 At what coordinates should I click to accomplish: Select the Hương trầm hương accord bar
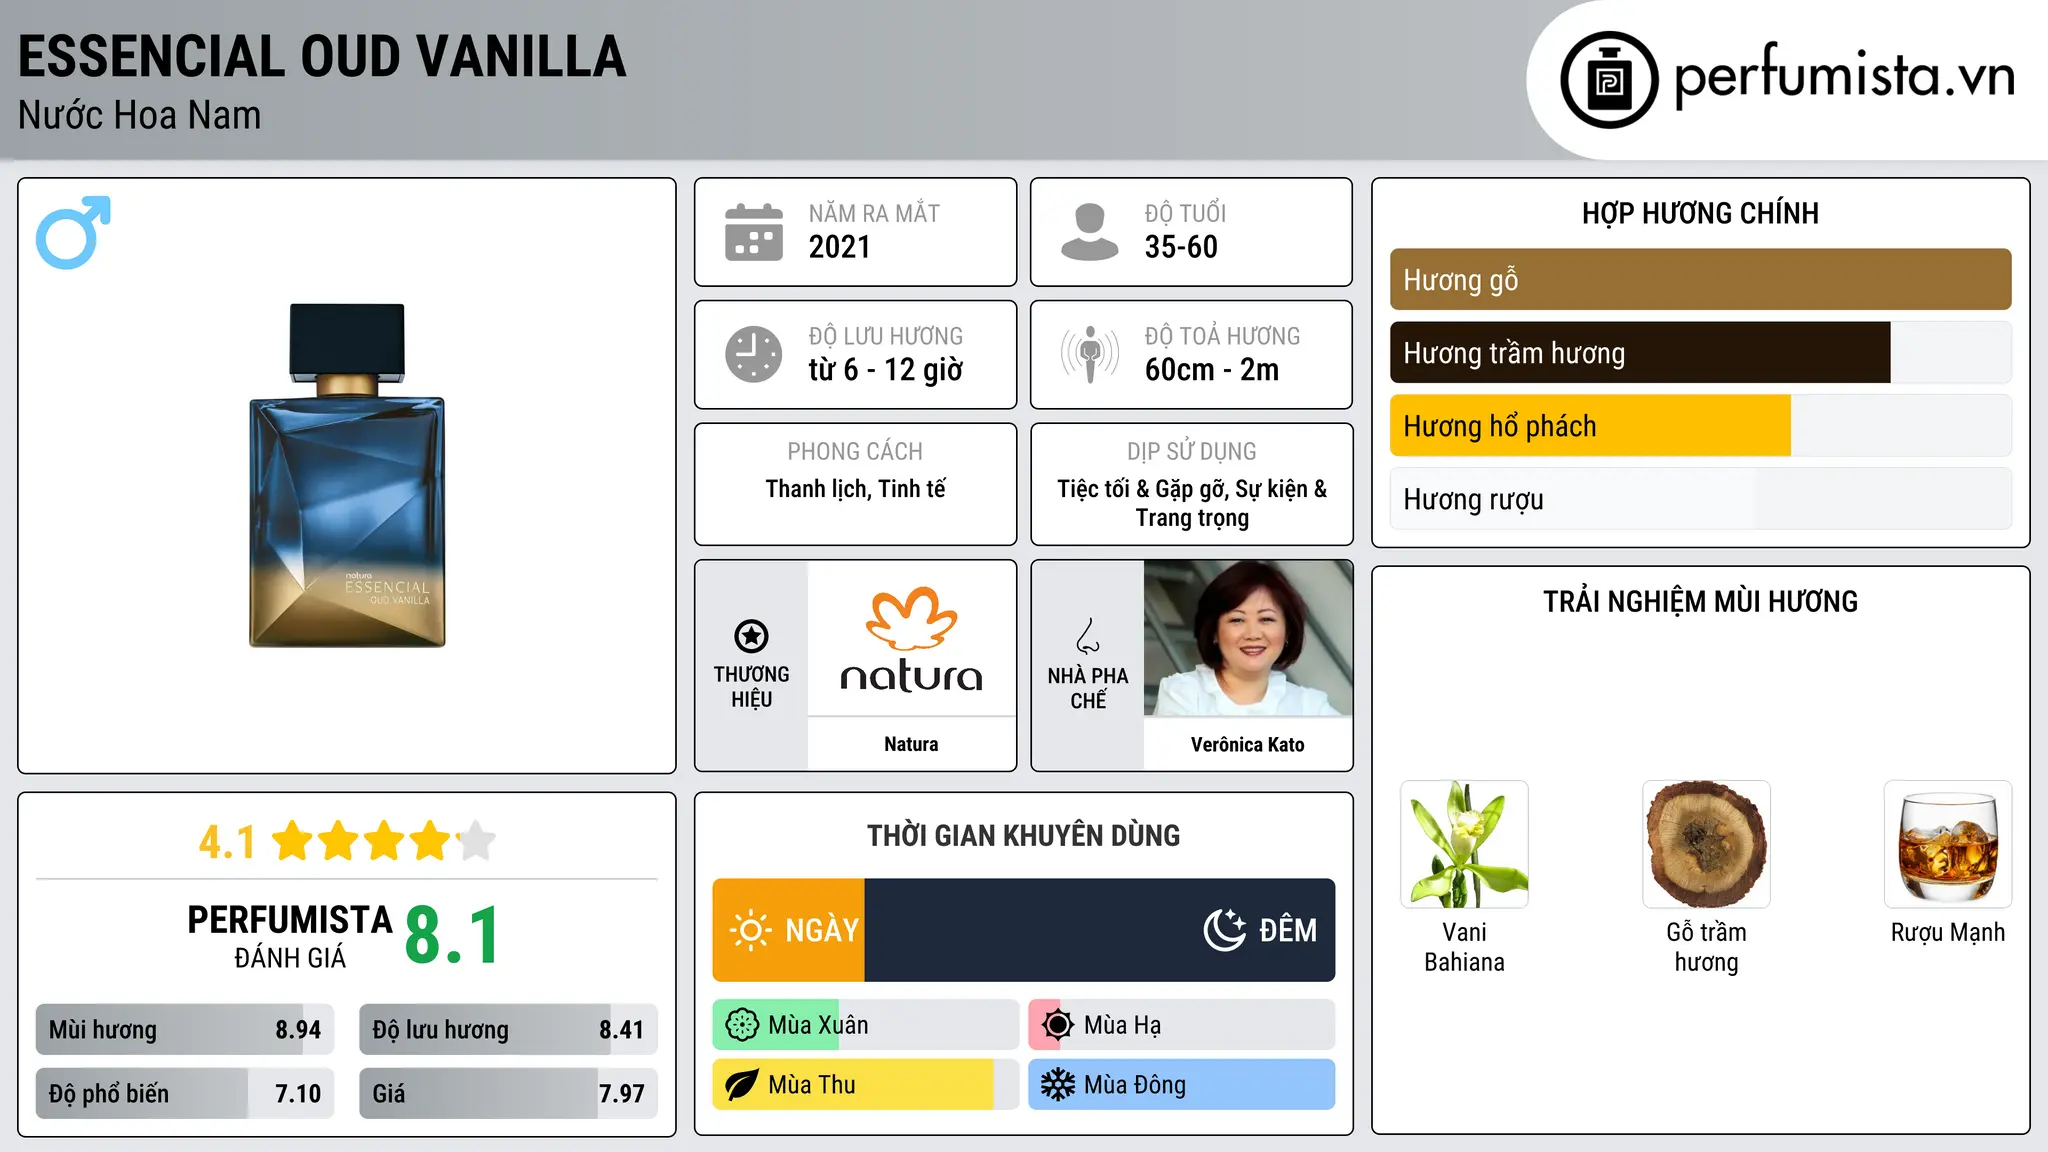pos(1700,353)
